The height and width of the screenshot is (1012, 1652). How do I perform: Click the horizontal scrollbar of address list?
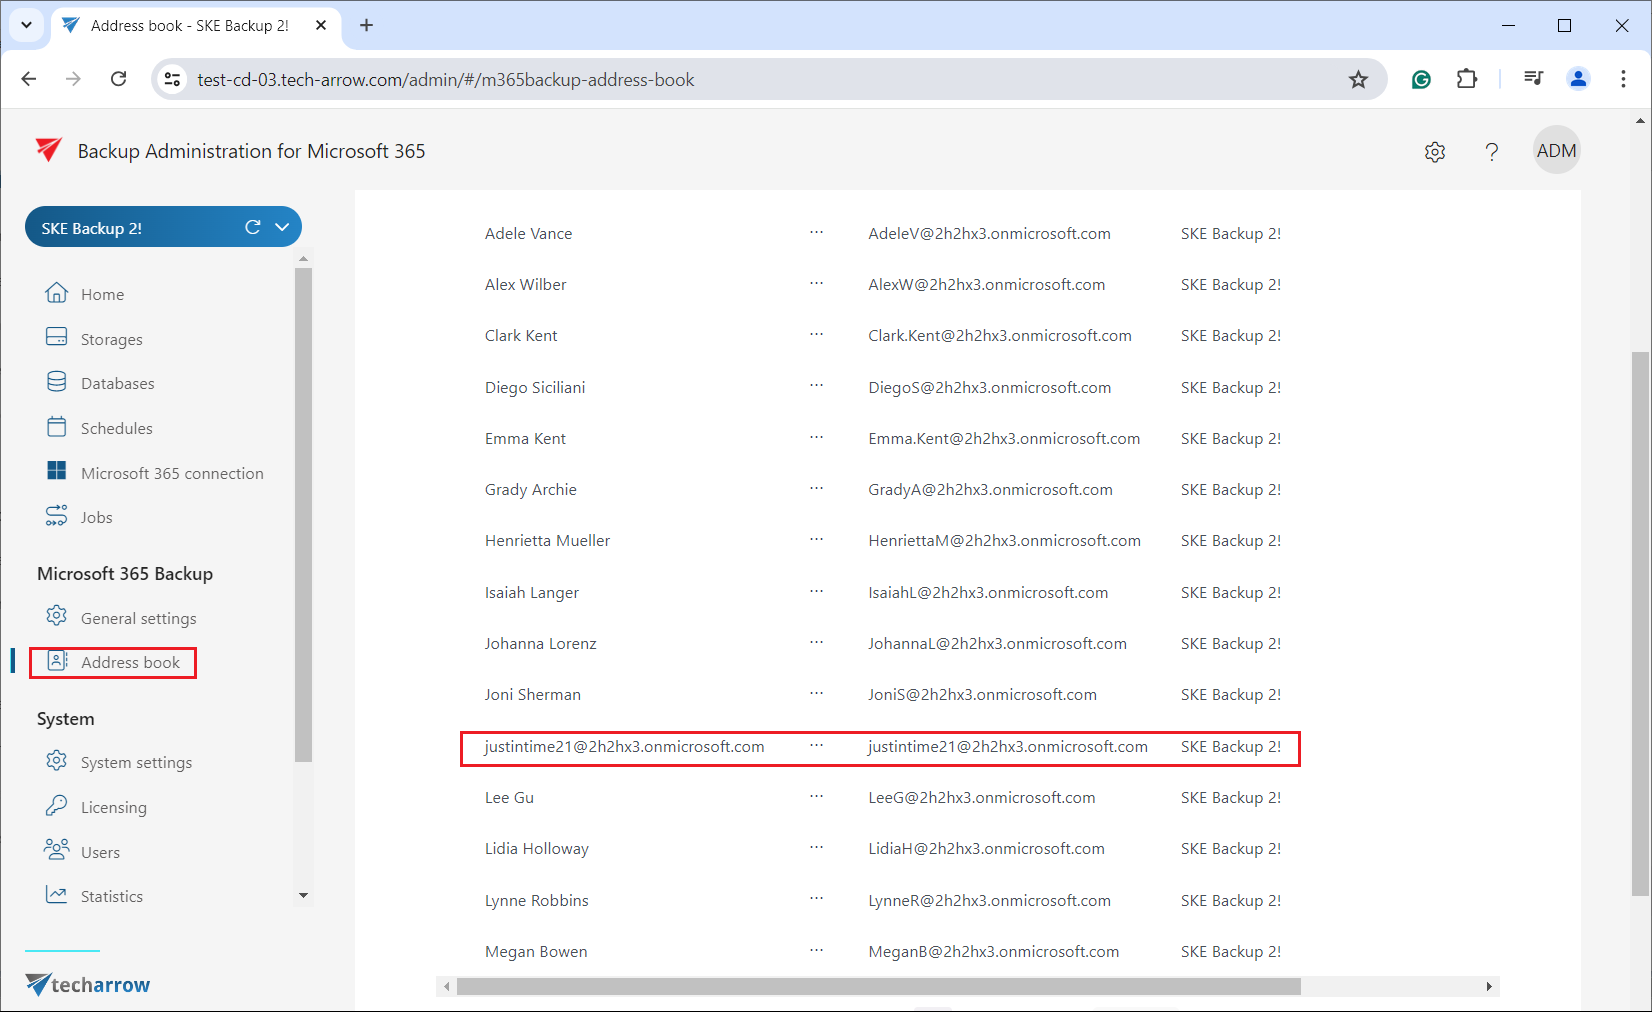point(878,987)
